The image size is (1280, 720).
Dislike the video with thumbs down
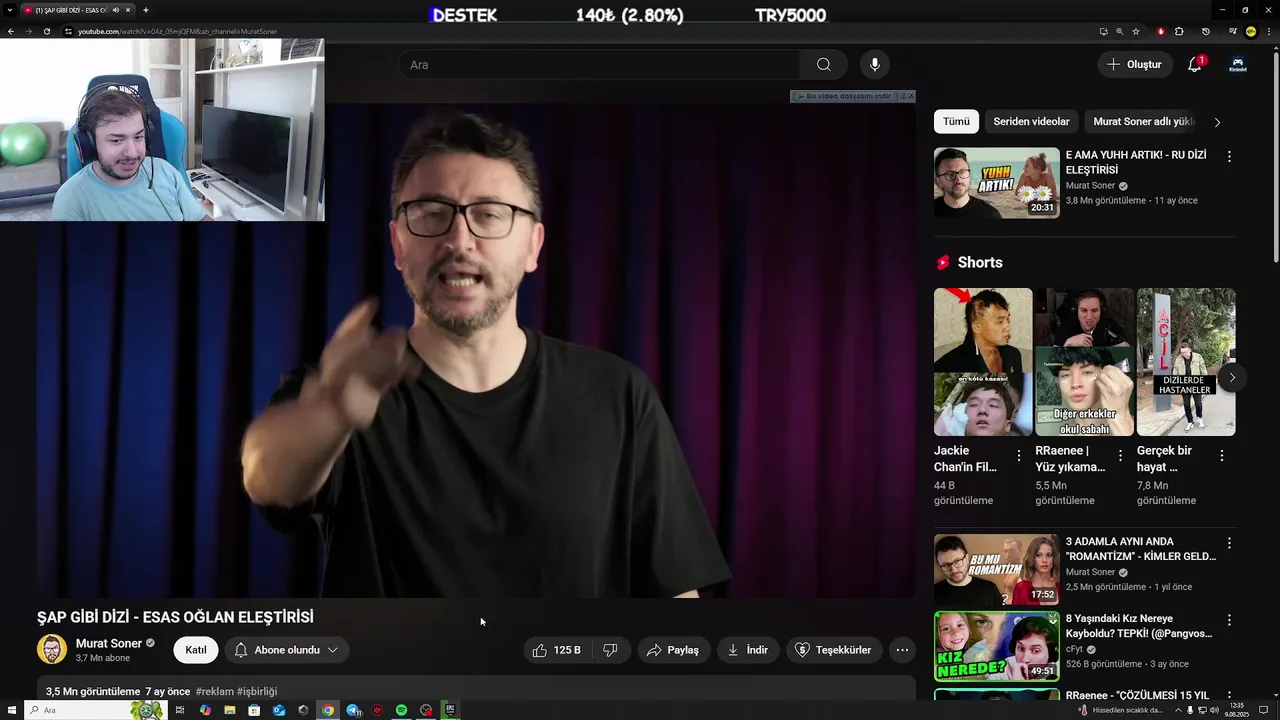tap(610, 650)
